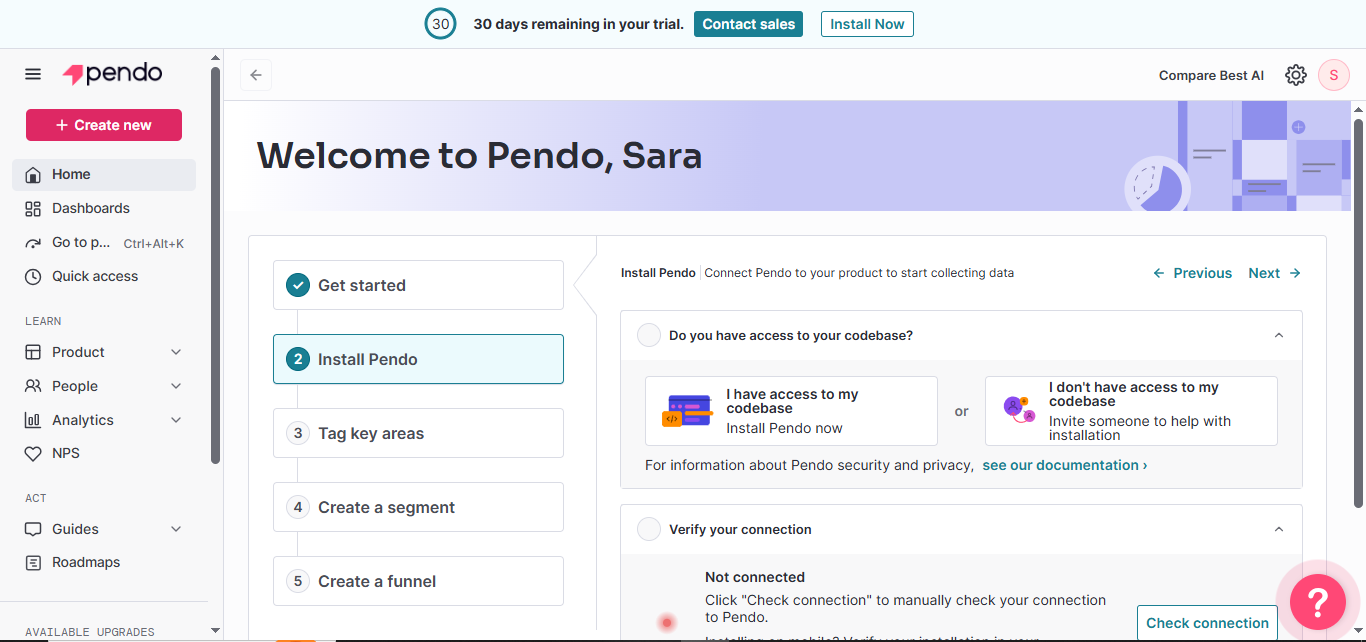Click the invite teammates illustration icon
1366x642 pixels.
(x=1018, y=408)
